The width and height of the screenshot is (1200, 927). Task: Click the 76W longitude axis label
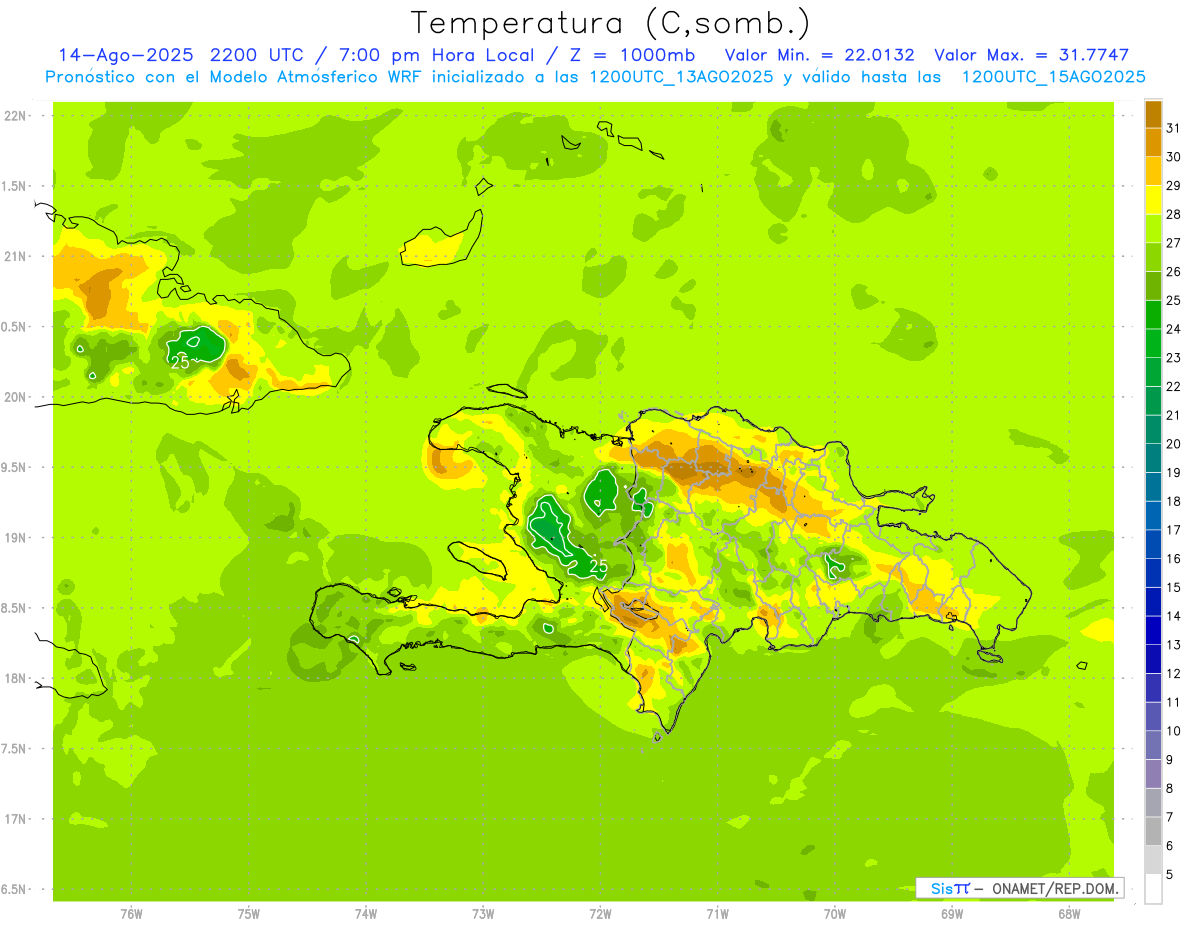click(x=131, y=913)
